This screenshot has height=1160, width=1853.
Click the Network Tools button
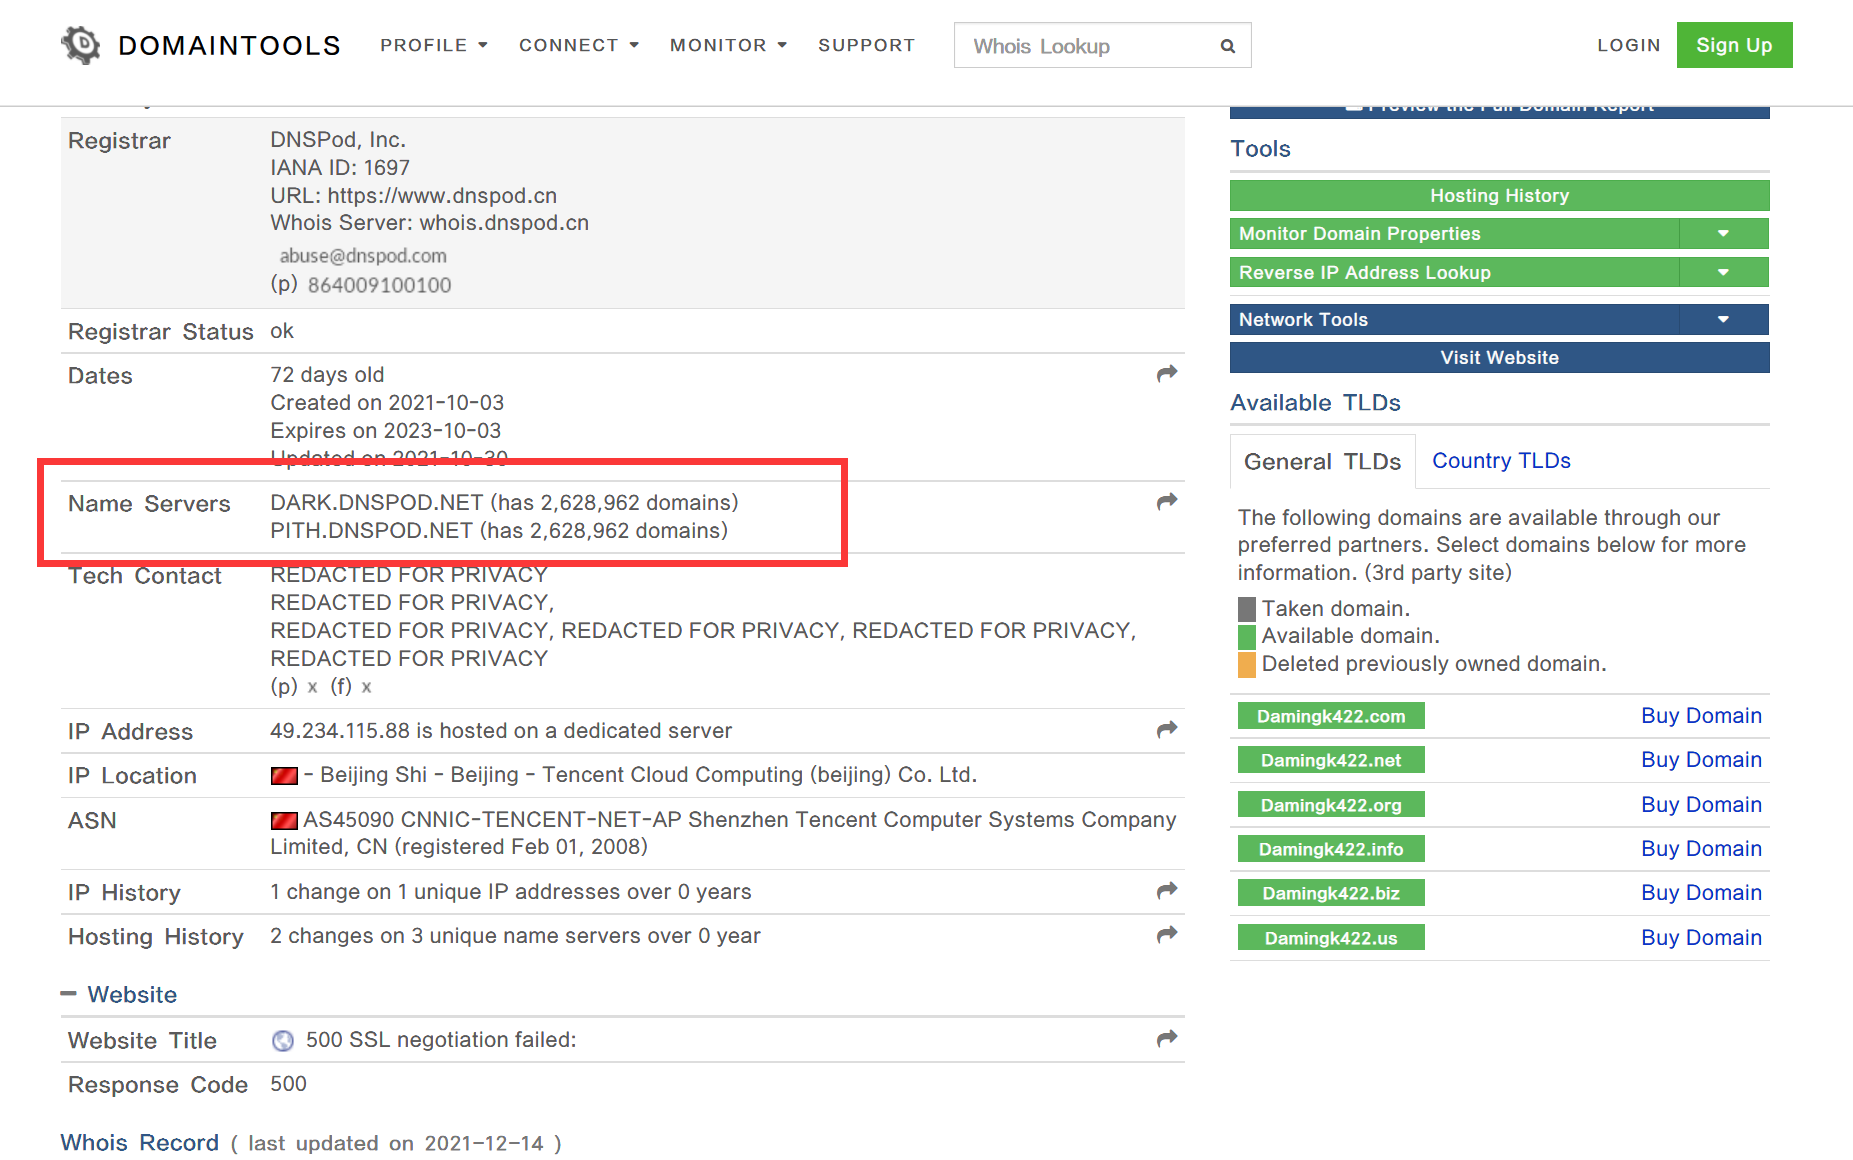click(x=1454, y=319)
